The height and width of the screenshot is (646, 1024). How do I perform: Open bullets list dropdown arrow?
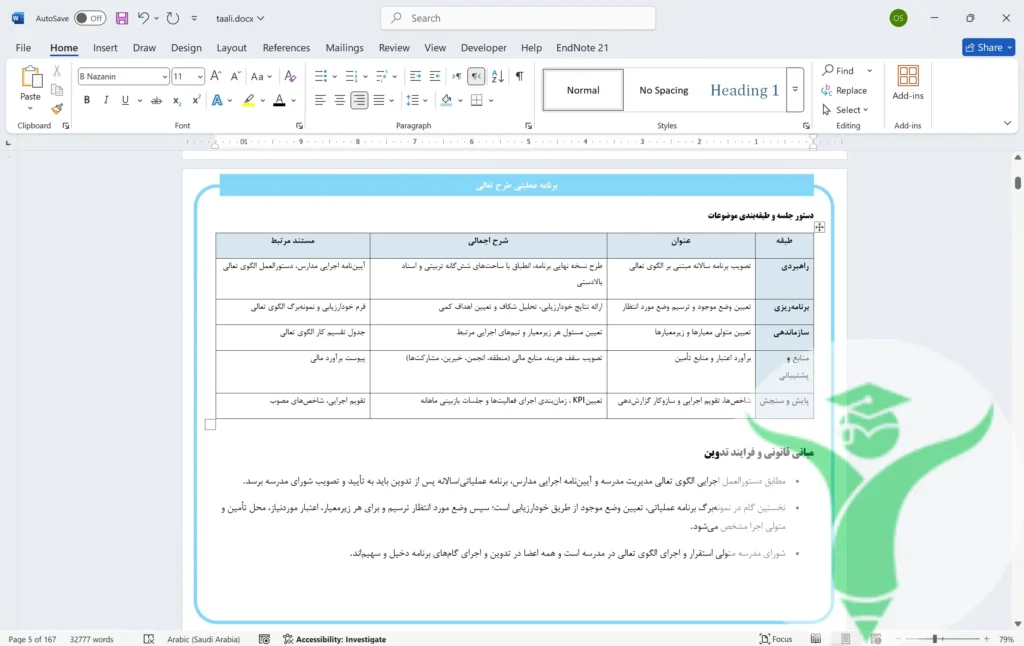tap(334, 77)
